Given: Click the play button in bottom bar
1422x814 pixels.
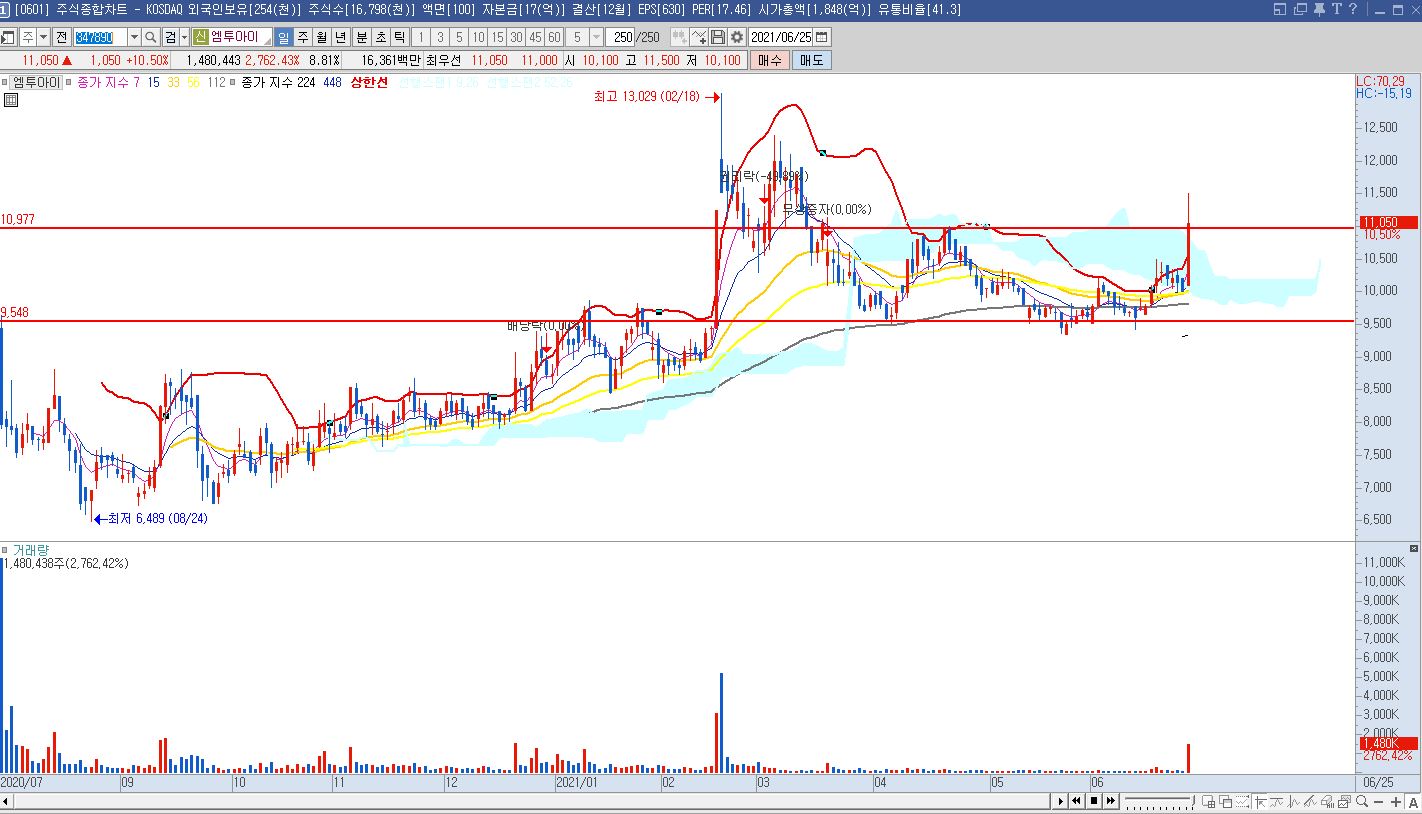Looking at the screenshot, I should (1060, 801).
